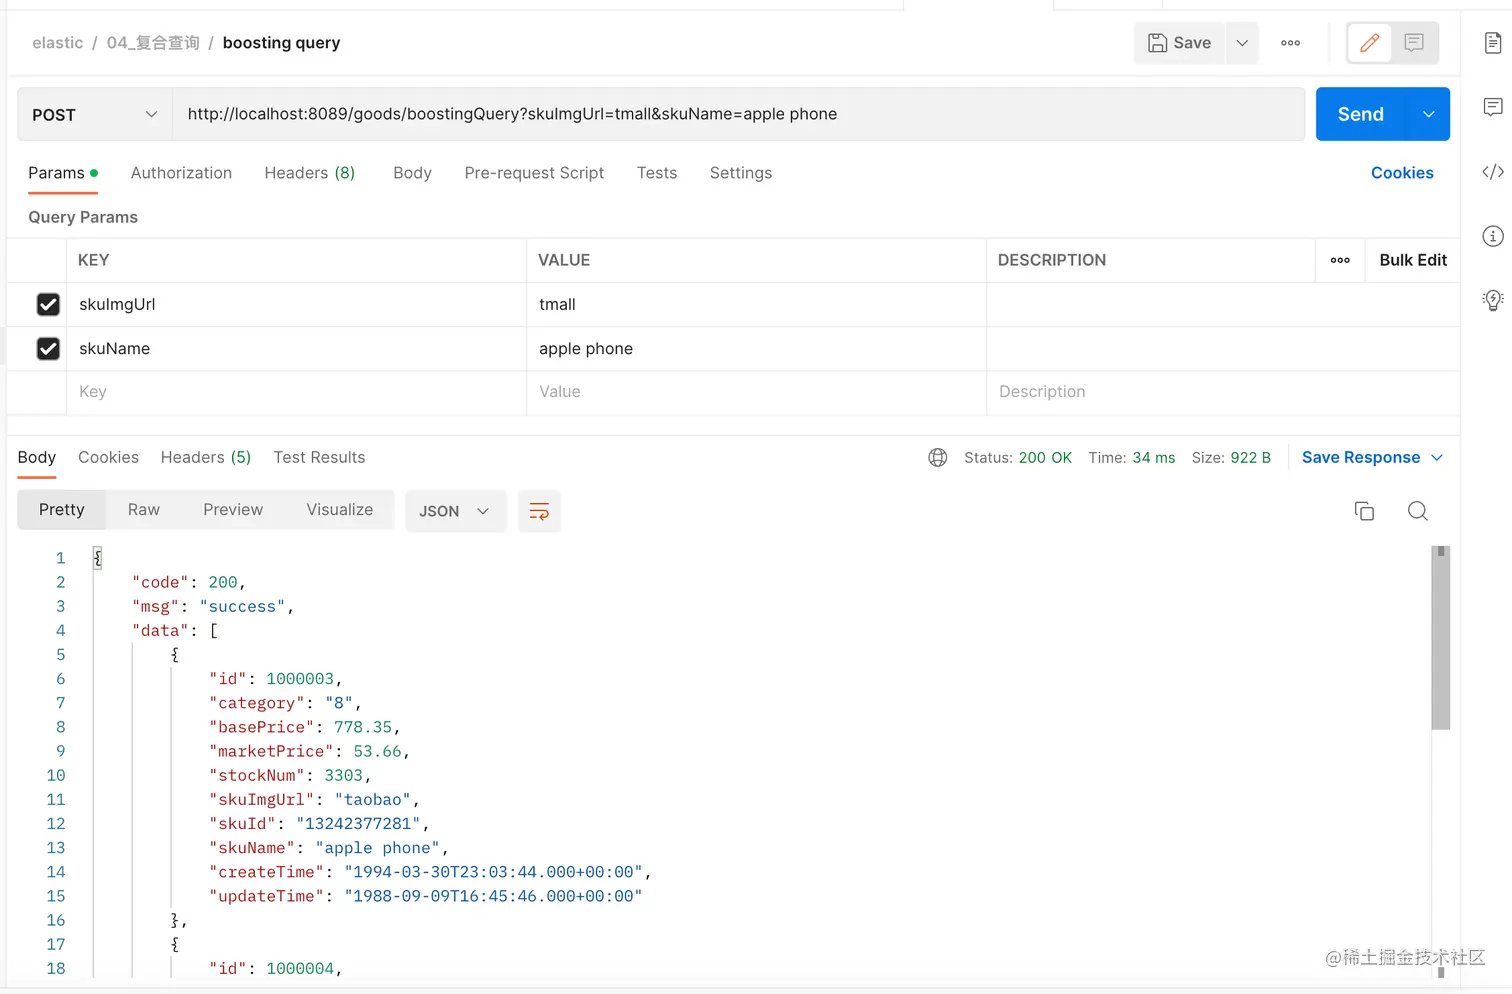Toggle line wrap icon in response toolbar
The width and height of the screenshot is (1512, 994).
[x=539, y=511]
